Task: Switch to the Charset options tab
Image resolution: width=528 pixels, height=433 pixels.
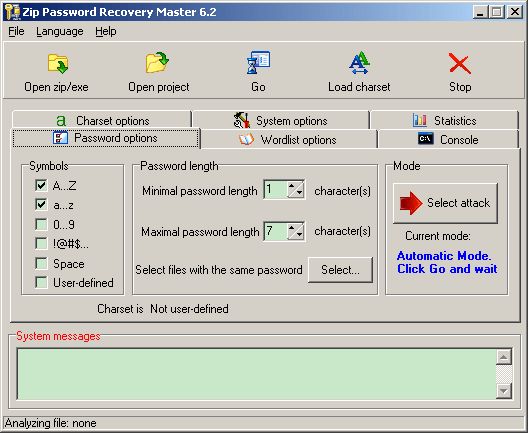Action: 102,121
